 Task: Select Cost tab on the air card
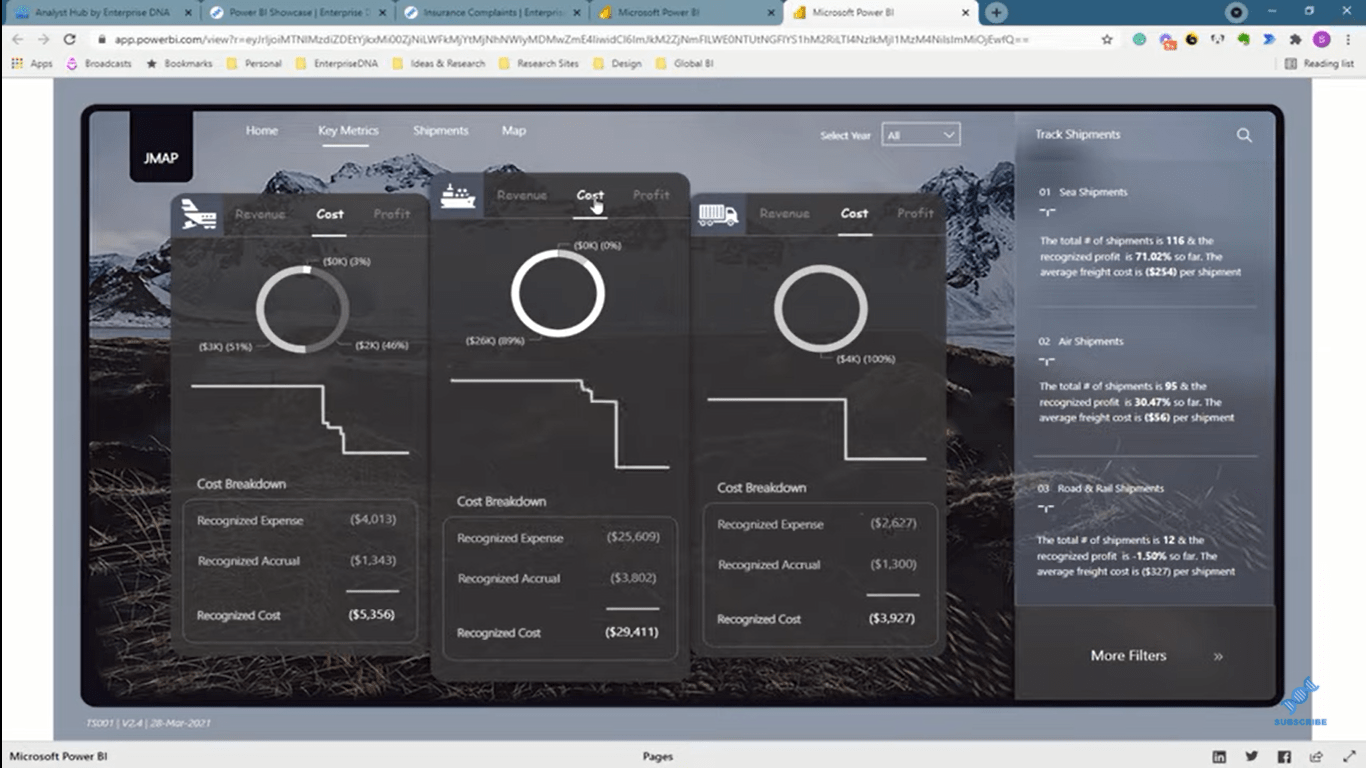point(330,214)
